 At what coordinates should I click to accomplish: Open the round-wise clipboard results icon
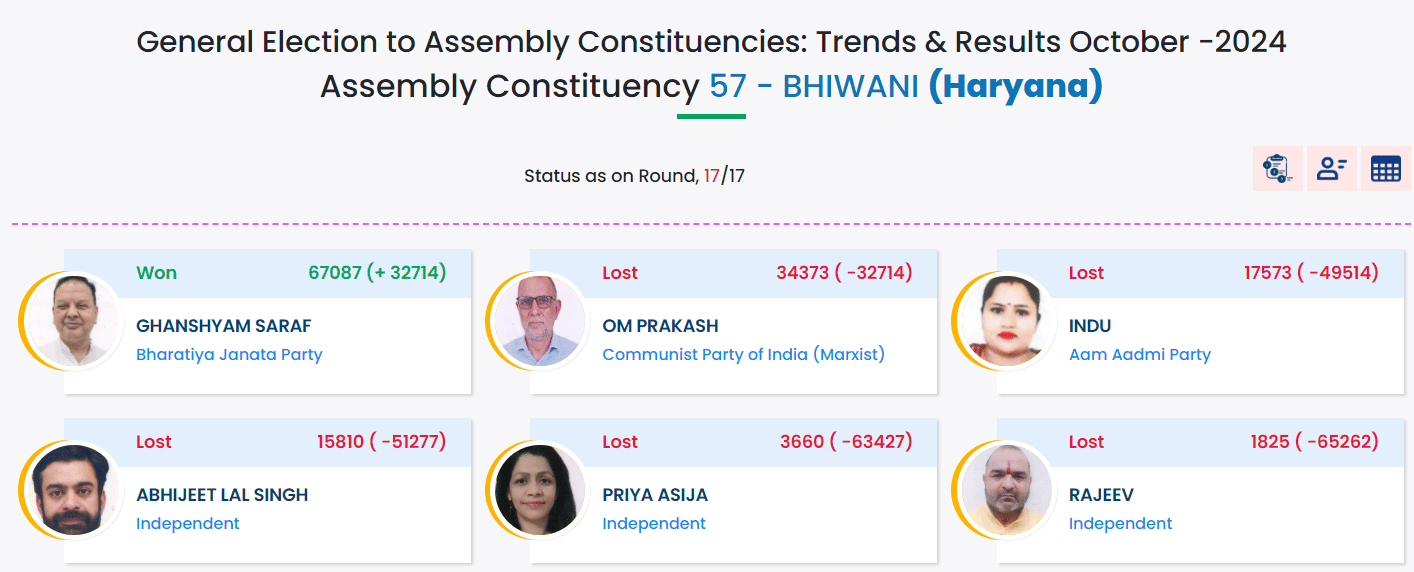[x=1277, y=168]
